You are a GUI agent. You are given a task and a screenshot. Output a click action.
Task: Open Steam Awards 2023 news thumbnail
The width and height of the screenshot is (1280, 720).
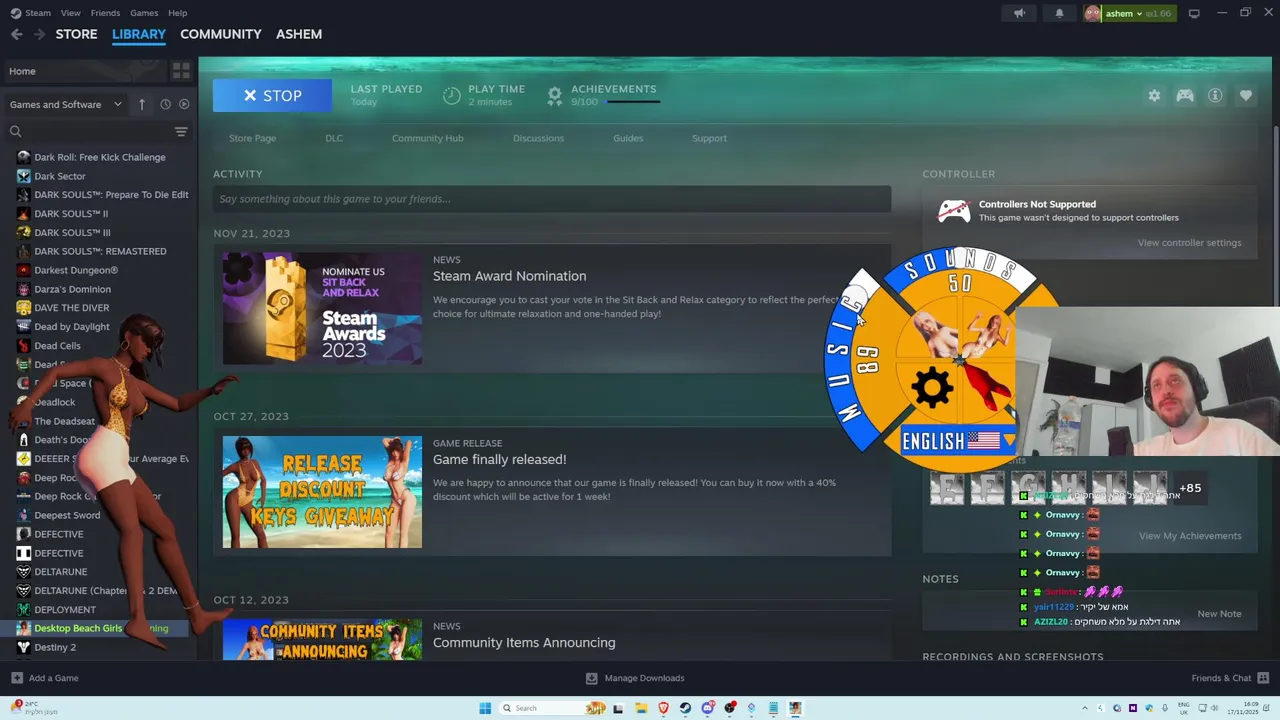coord(322,308)
